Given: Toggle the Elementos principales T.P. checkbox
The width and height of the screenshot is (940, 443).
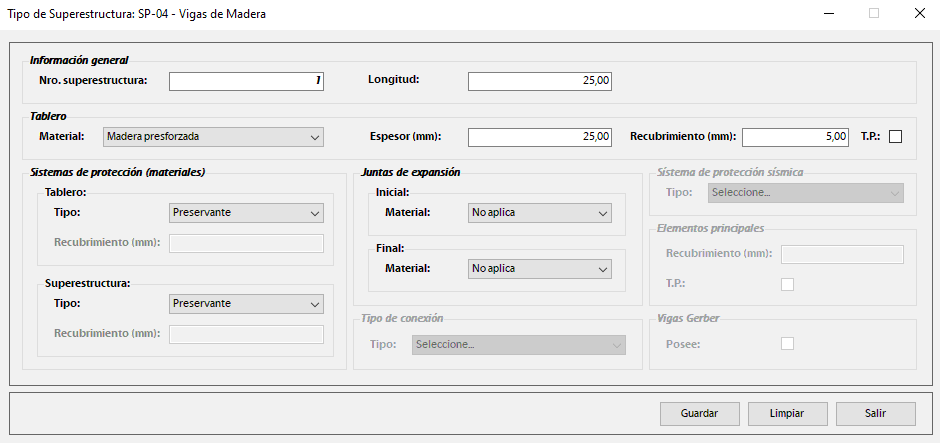Looking at the screenshot, I should pos(787,284).
